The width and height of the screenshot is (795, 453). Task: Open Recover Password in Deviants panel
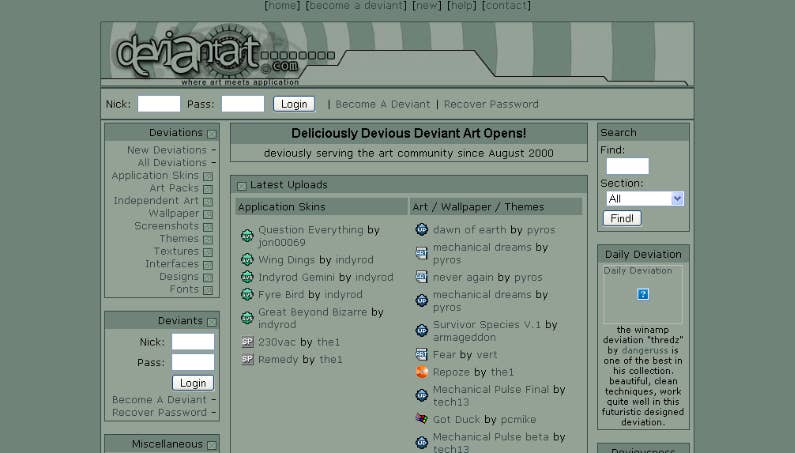pos(160,412)
